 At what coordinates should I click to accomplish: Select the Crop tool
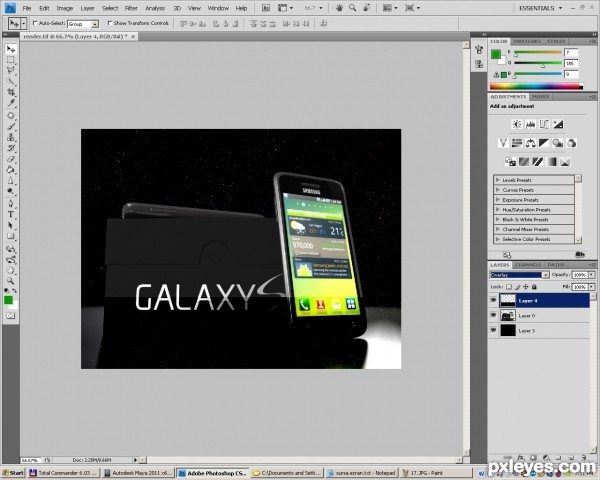tap(11, 92)
